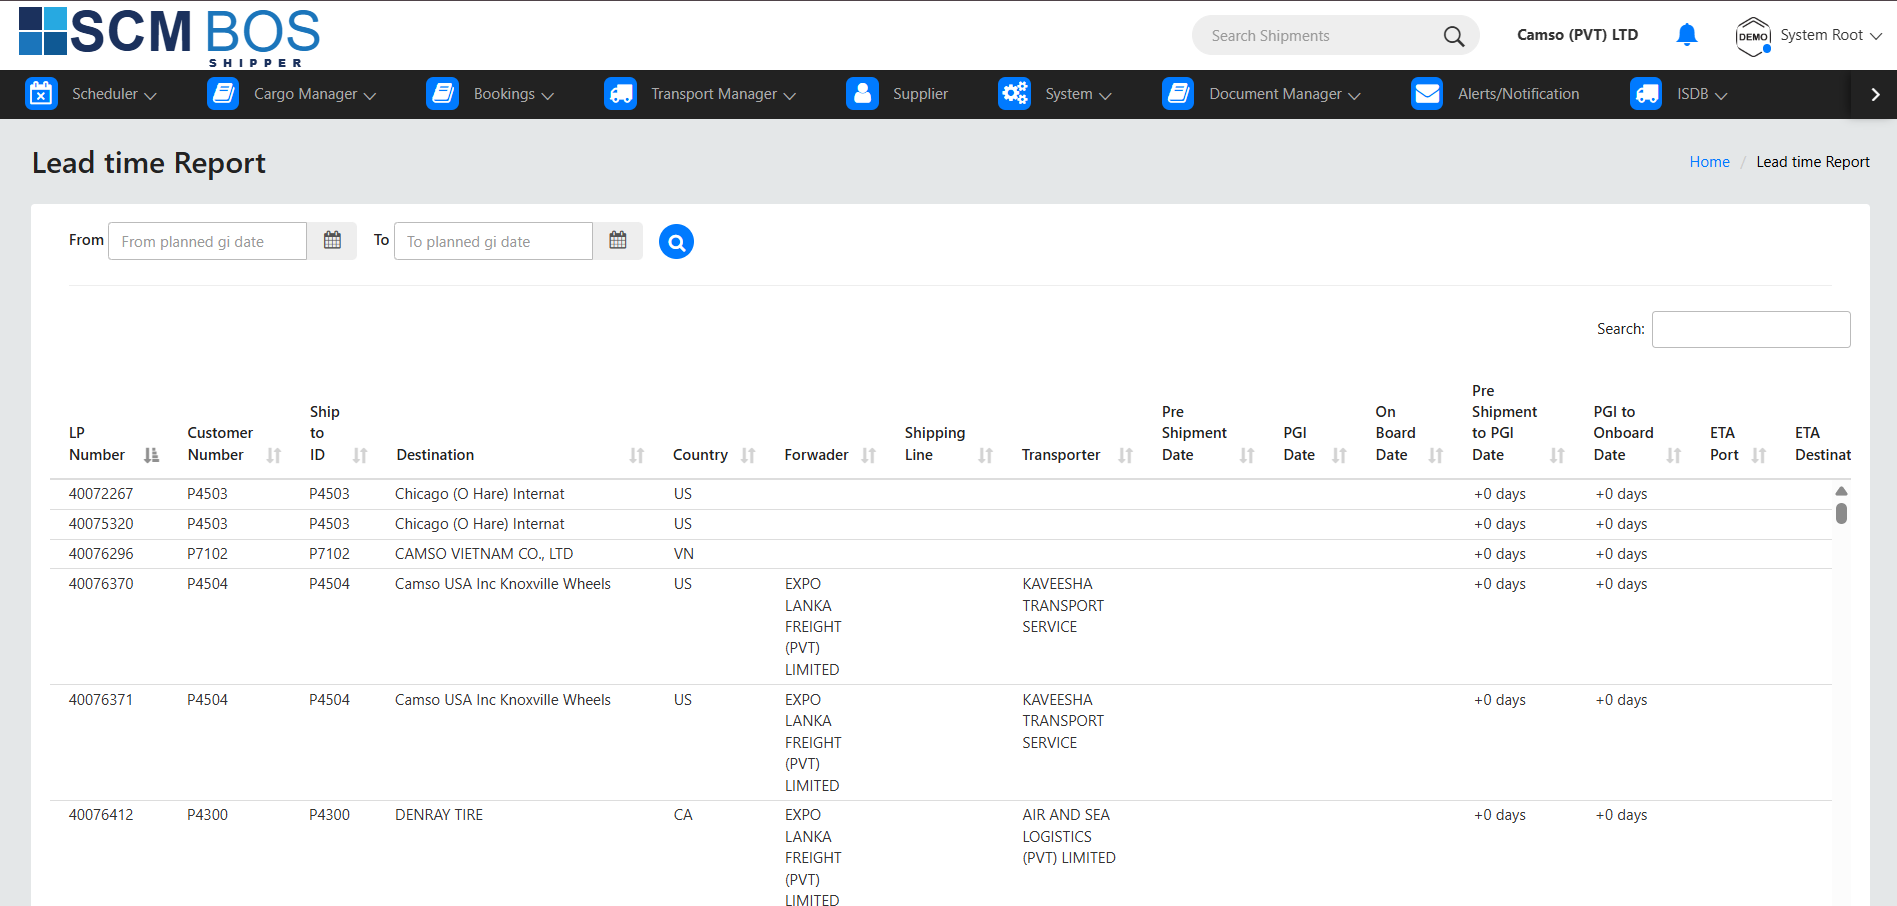Screen dimensions: 1897x906
Task: Click the Supplier person icon
Action: pyautogui.click(x=862, y=94)
